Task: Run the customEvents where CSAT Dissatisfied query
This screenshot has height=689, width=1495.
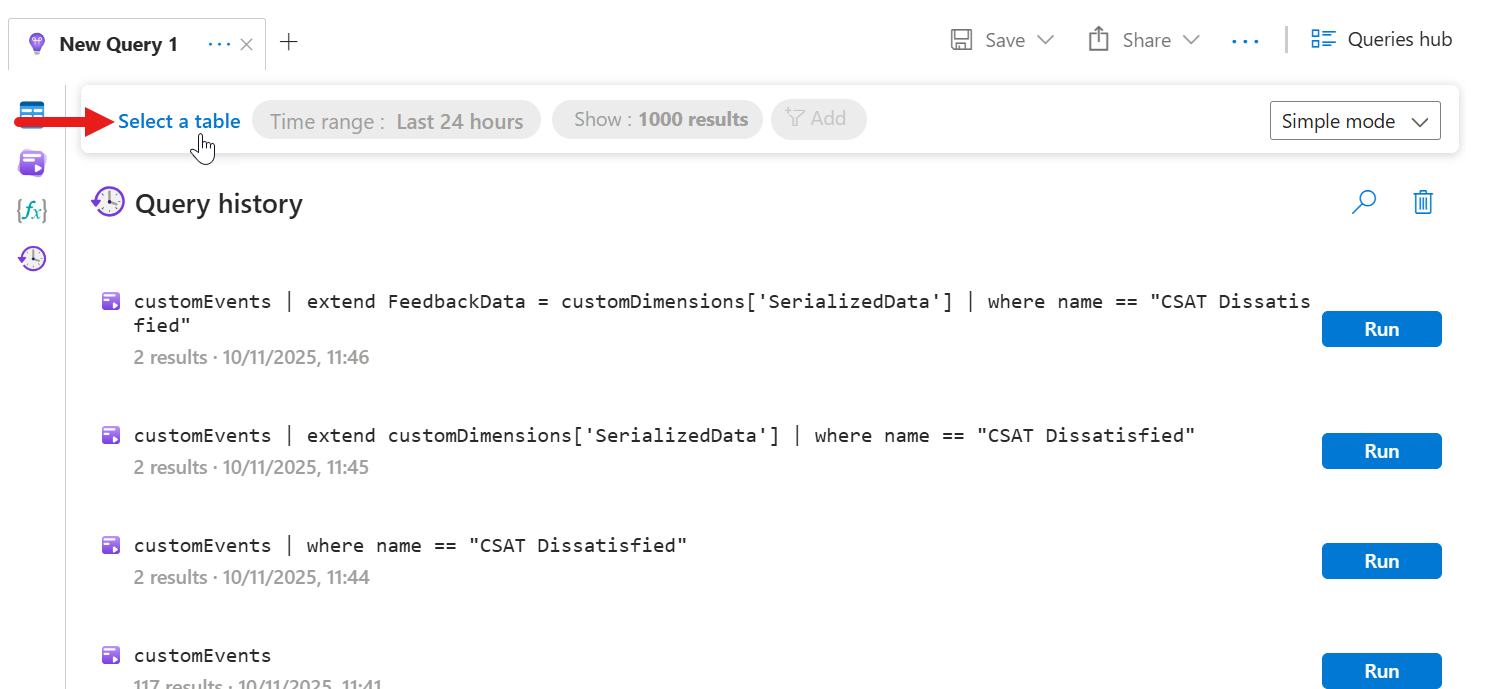Action: pyautogui.click(x=1381, y=561)
